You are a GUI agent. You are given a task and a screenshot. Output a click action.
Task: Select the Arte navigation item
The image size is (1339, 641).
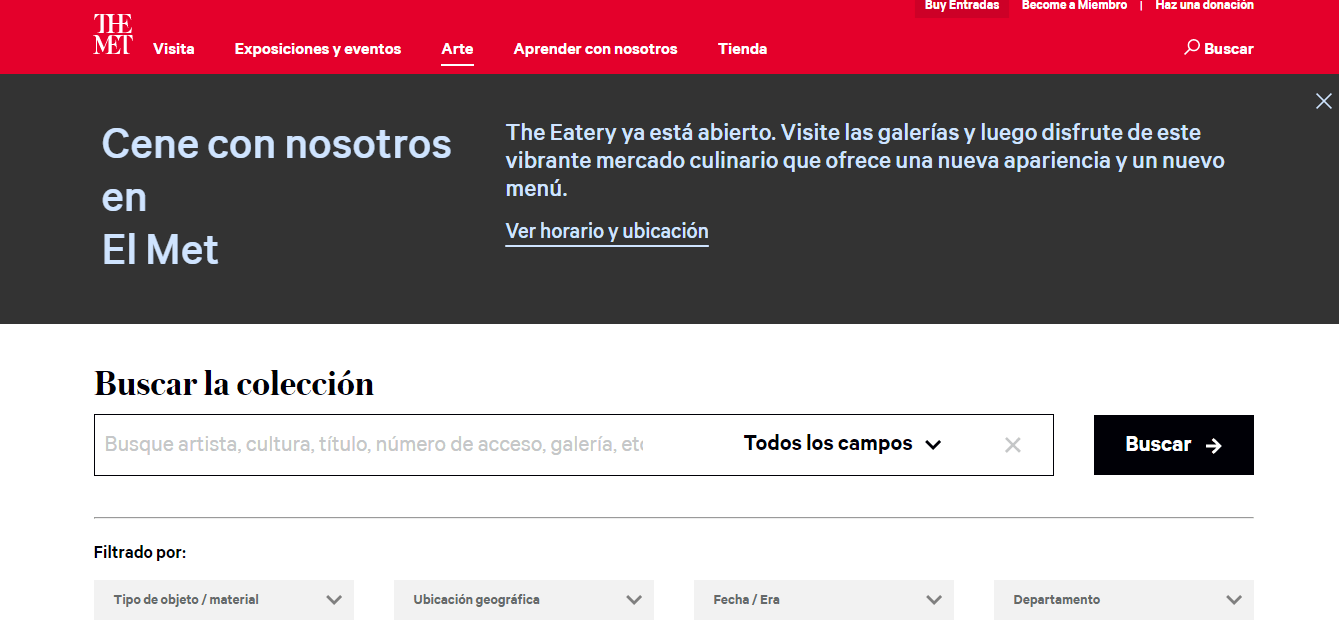click(x=457, y=48)
